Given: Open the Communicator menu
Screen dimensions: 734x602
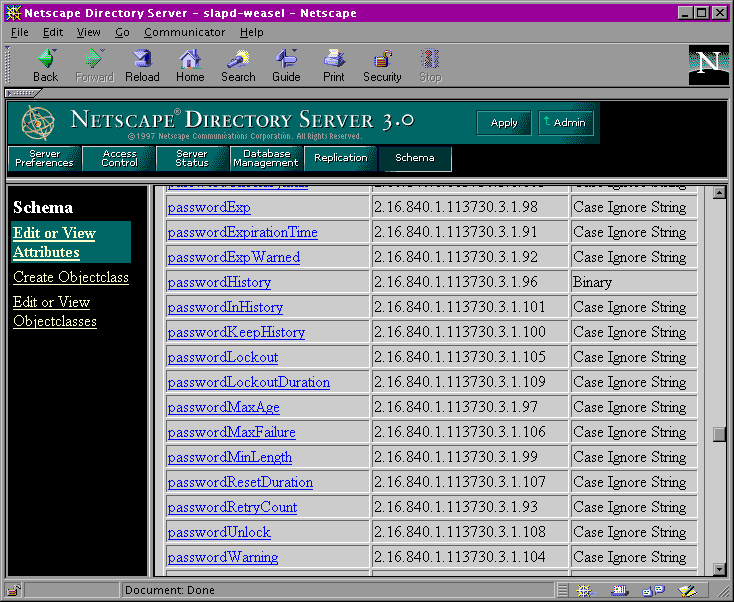Looking at the screenshot, I should click(185, 32).
